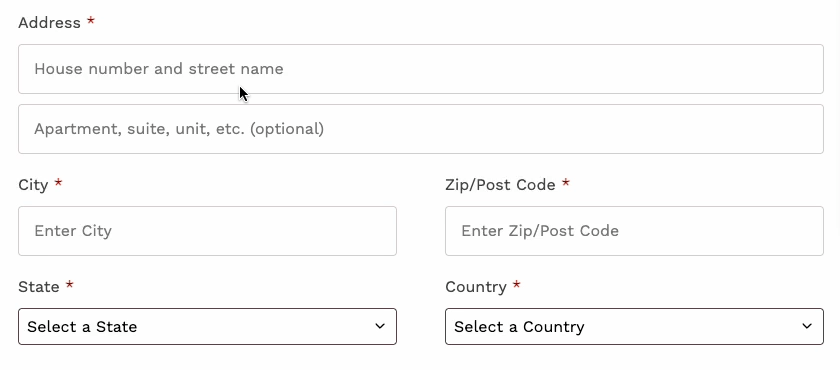Click the 'Select a Country' text

click(519, 327)
